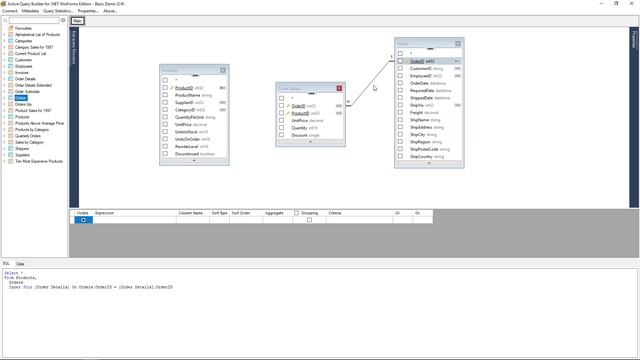Open the Connect menu
This screenshot has width=640, height=360.
click(x=10, y=11)
